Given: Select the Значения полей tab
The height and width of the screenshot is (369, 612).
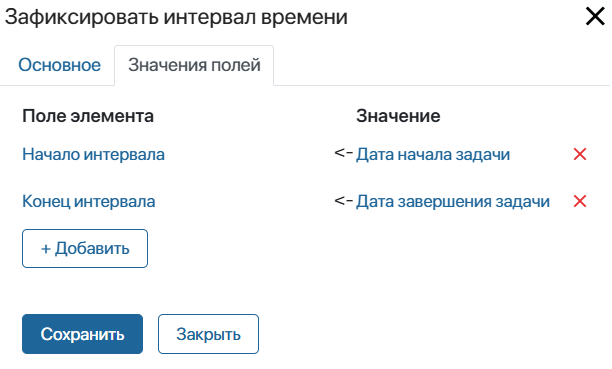Looking at the screenshot, I should point(194,65).
